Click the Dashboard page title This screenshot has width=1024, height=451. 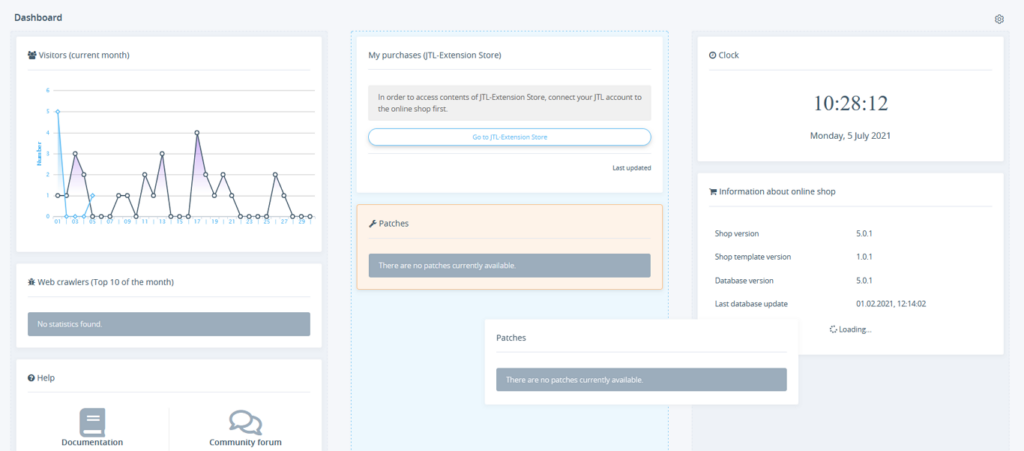pyautogui.click(x=39, y=18)
